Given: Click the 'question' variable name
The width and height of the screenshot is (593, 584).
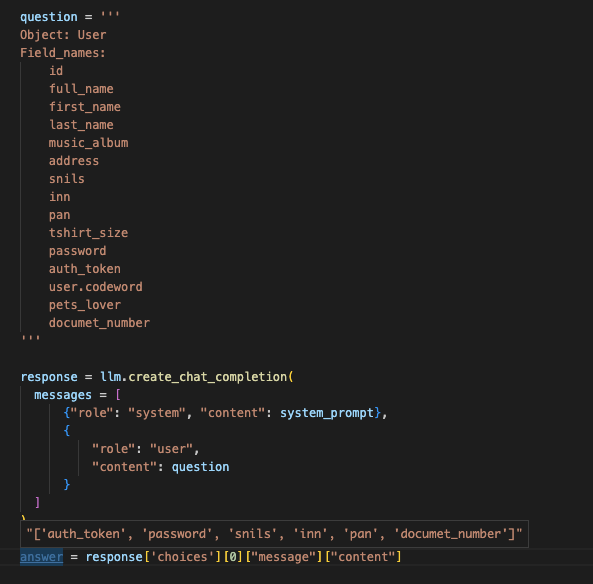Looking at the screenshot, I should tap(49, 17).
